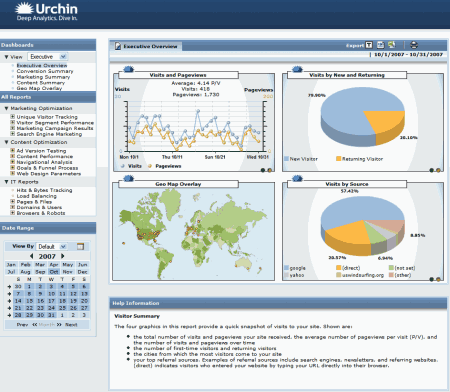The image size is (450, 392).
Task: Expand Navigational Analysis node
Action: tap(12, 162)
